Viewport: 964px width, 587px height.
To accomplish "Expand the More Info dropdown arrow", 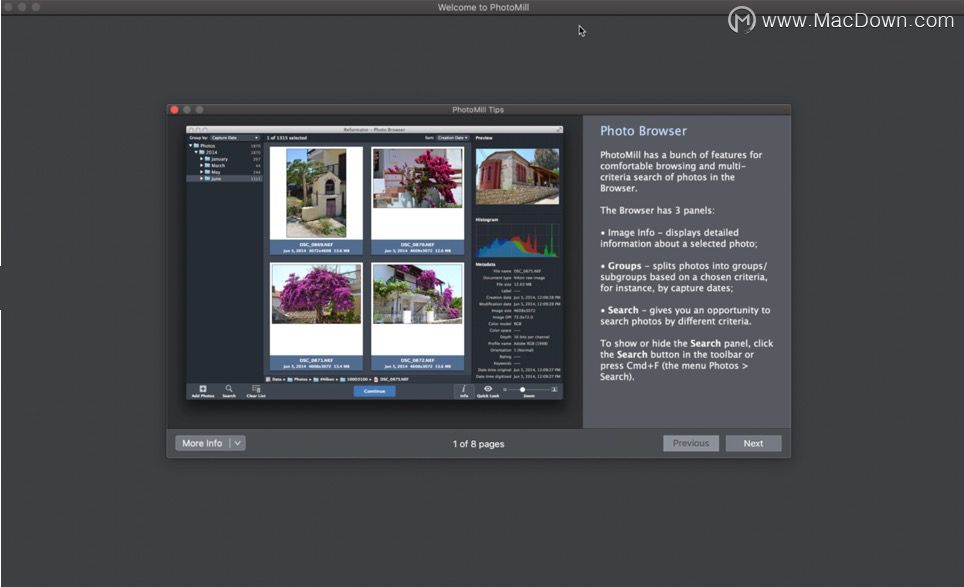I will click(x=237, y=443).
